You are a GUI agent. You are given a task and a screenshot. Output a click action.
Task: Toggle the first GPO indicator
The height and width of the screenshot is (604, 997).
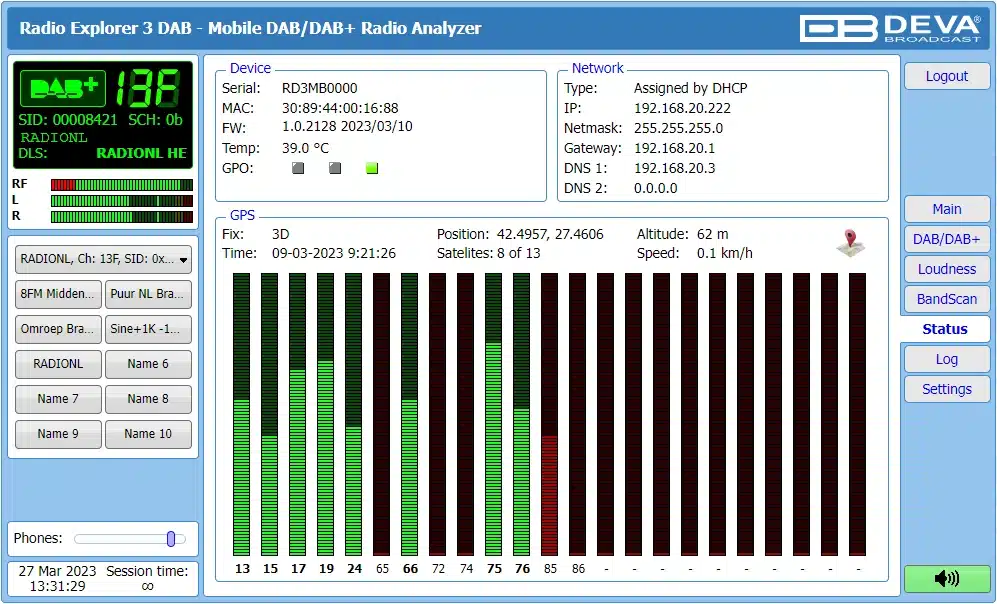tap(298, 168)
